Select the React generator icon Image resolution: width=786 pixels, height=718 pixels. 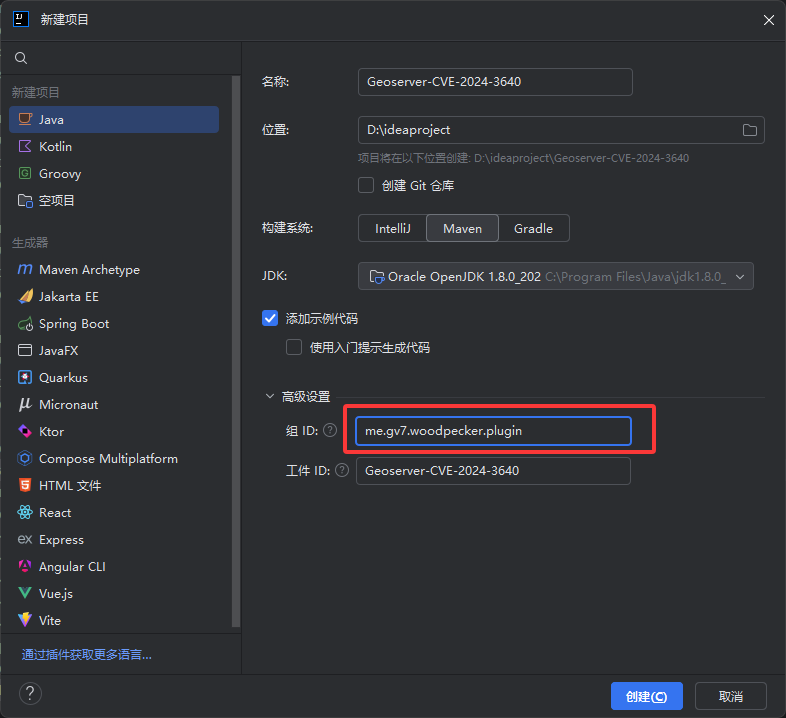click(x=25, y=513)
